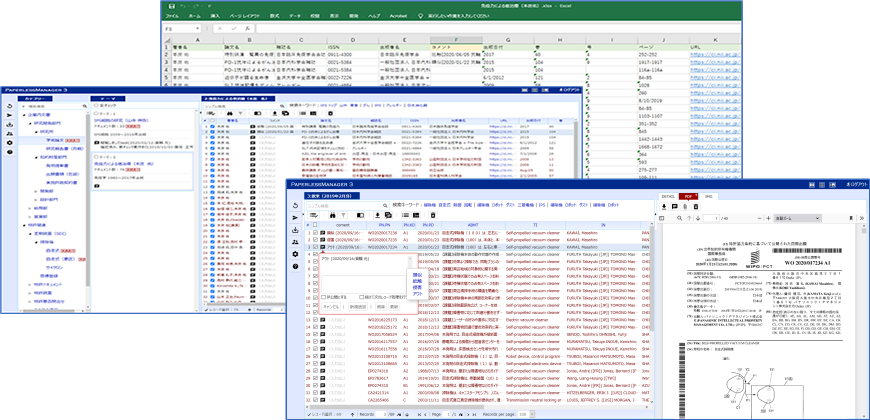This screenshot has height=420, width=870.
Task: Switch to the PDF tab in viewer panel
Action: [689, 197]
